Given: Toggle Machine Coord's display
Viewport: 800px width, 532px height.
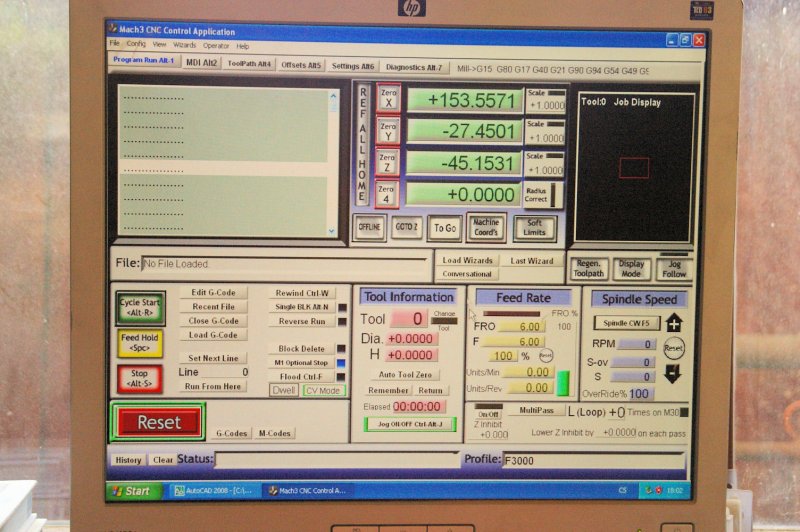Looking at the screenshot, I should click(x=485, y=227).
